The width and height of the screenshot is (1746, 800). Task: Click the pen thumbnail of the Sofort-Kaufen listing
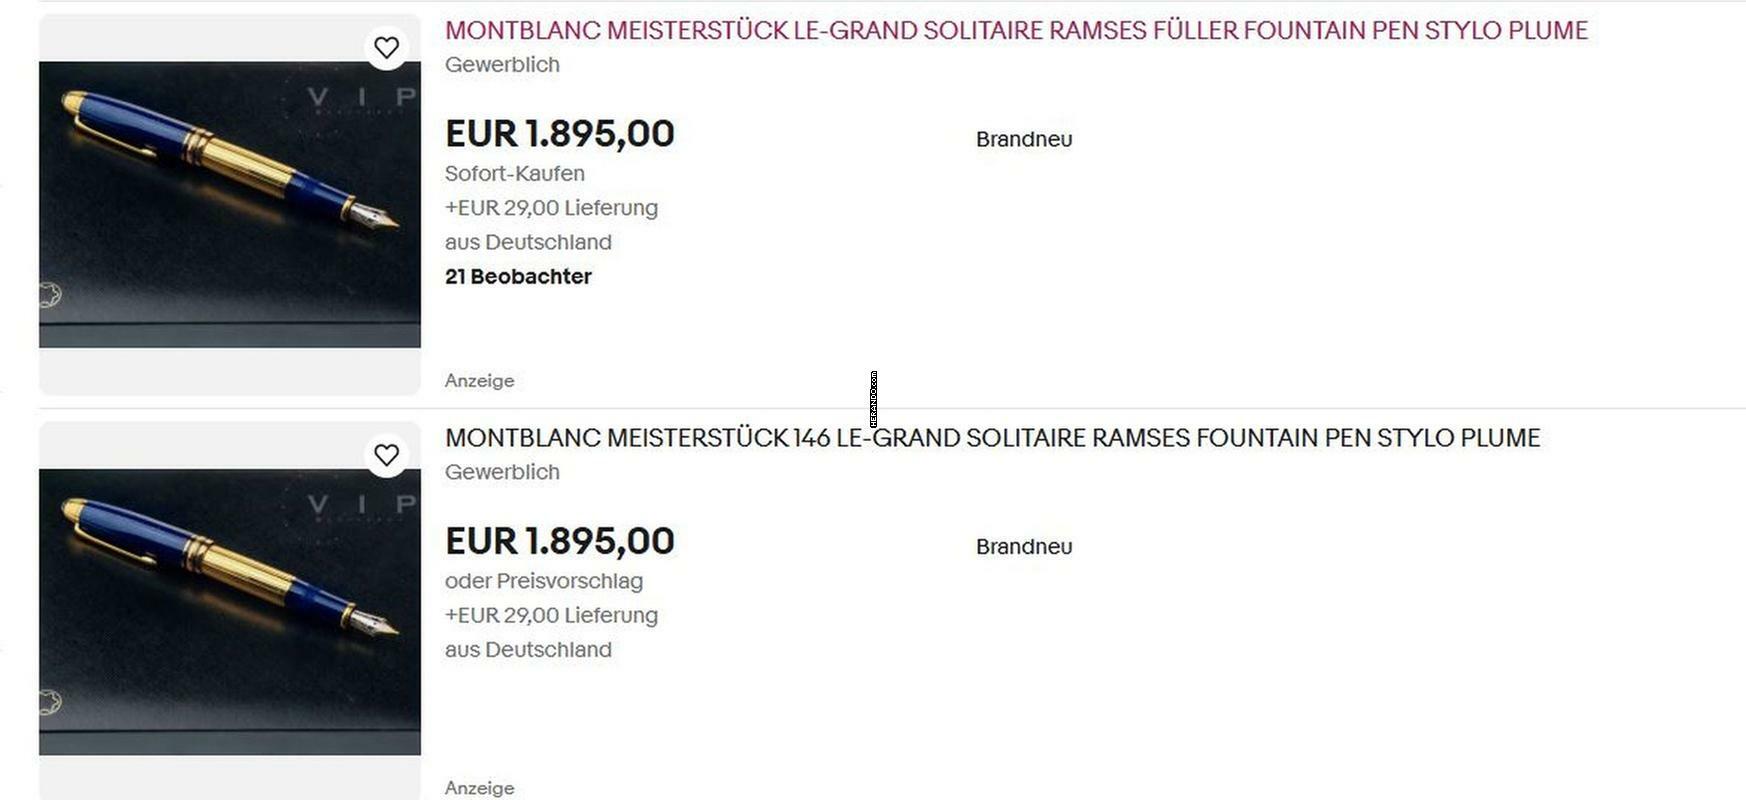point(229,204)
